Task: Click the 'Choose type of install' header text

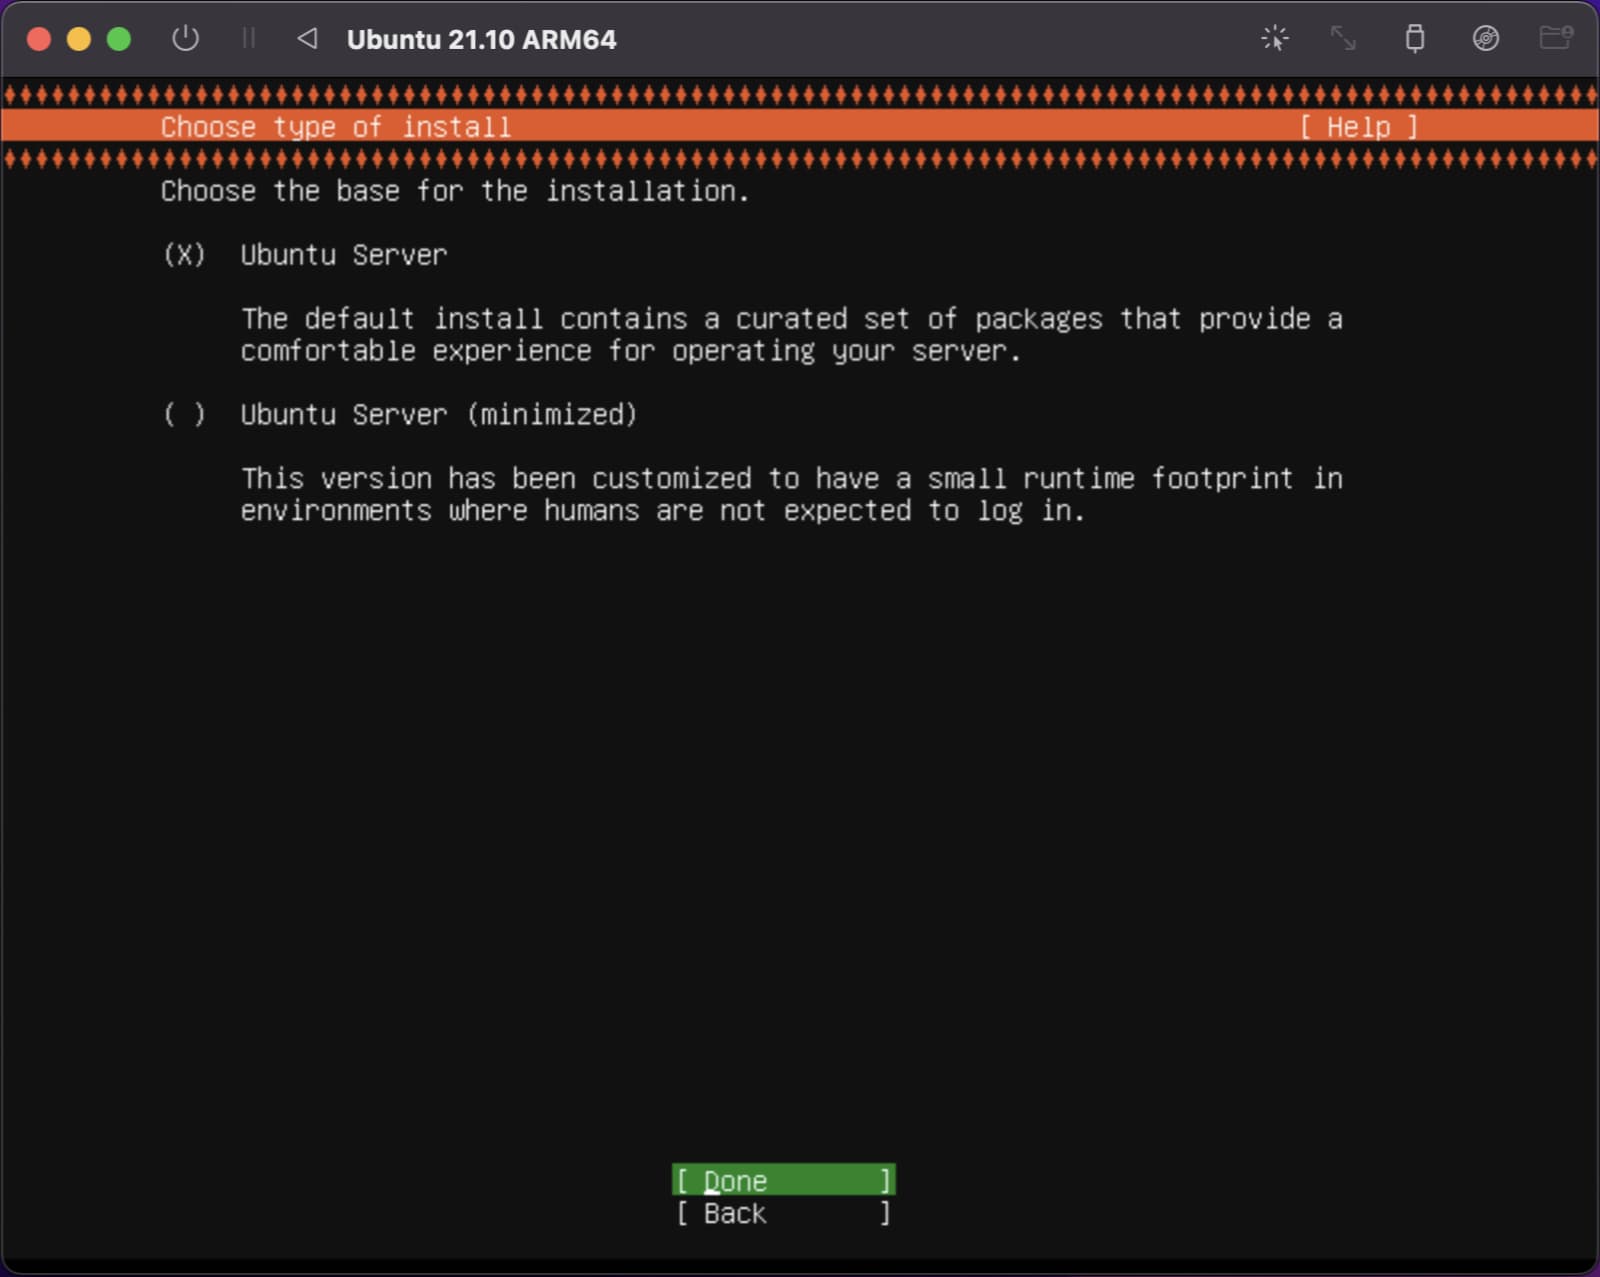Action: [336, 127]
